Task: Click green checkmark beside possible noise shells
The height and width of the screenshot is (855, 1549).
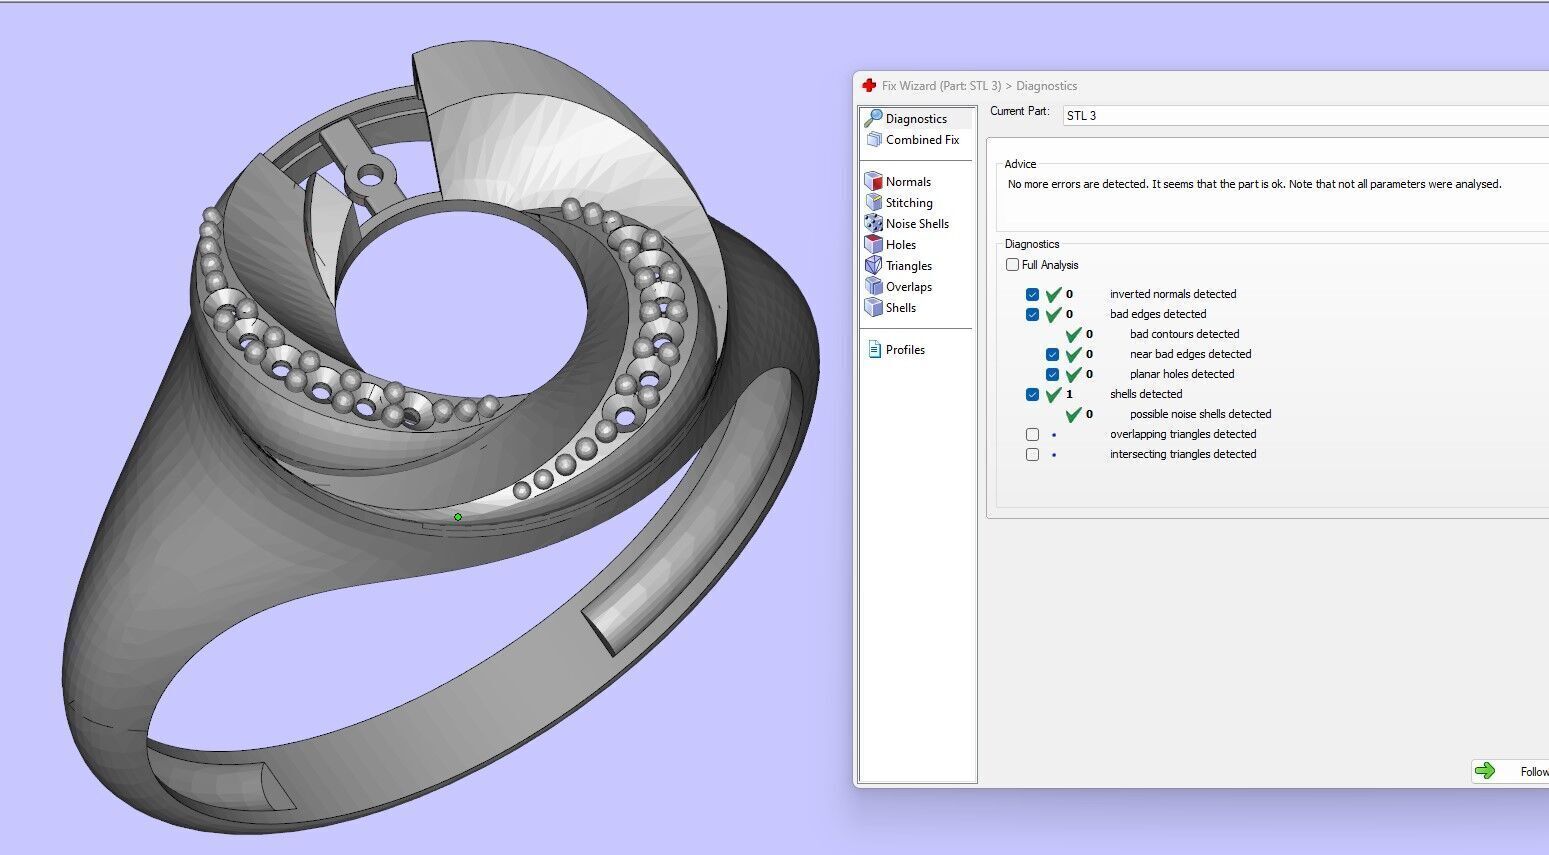Action: point(1073,414)
